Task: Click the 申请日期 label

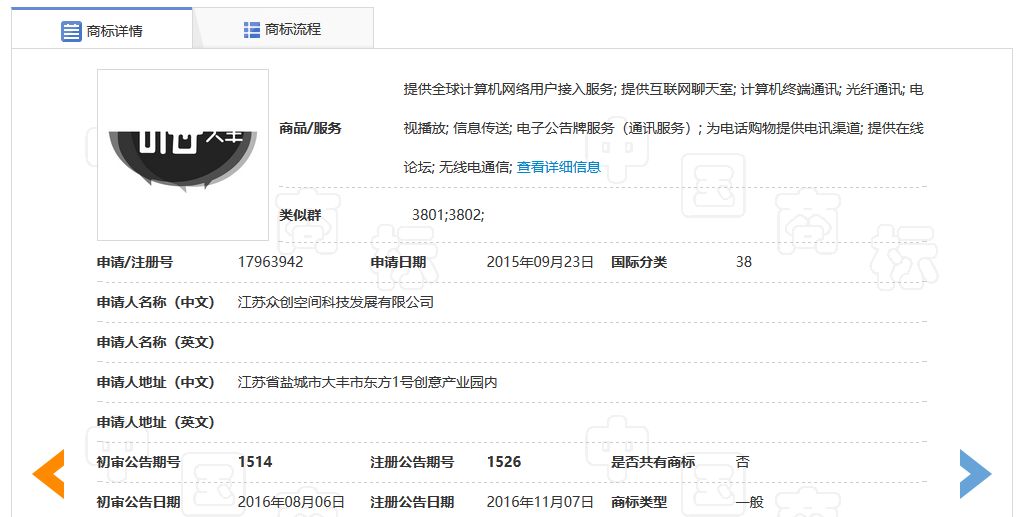Action: tap(398, 262)
